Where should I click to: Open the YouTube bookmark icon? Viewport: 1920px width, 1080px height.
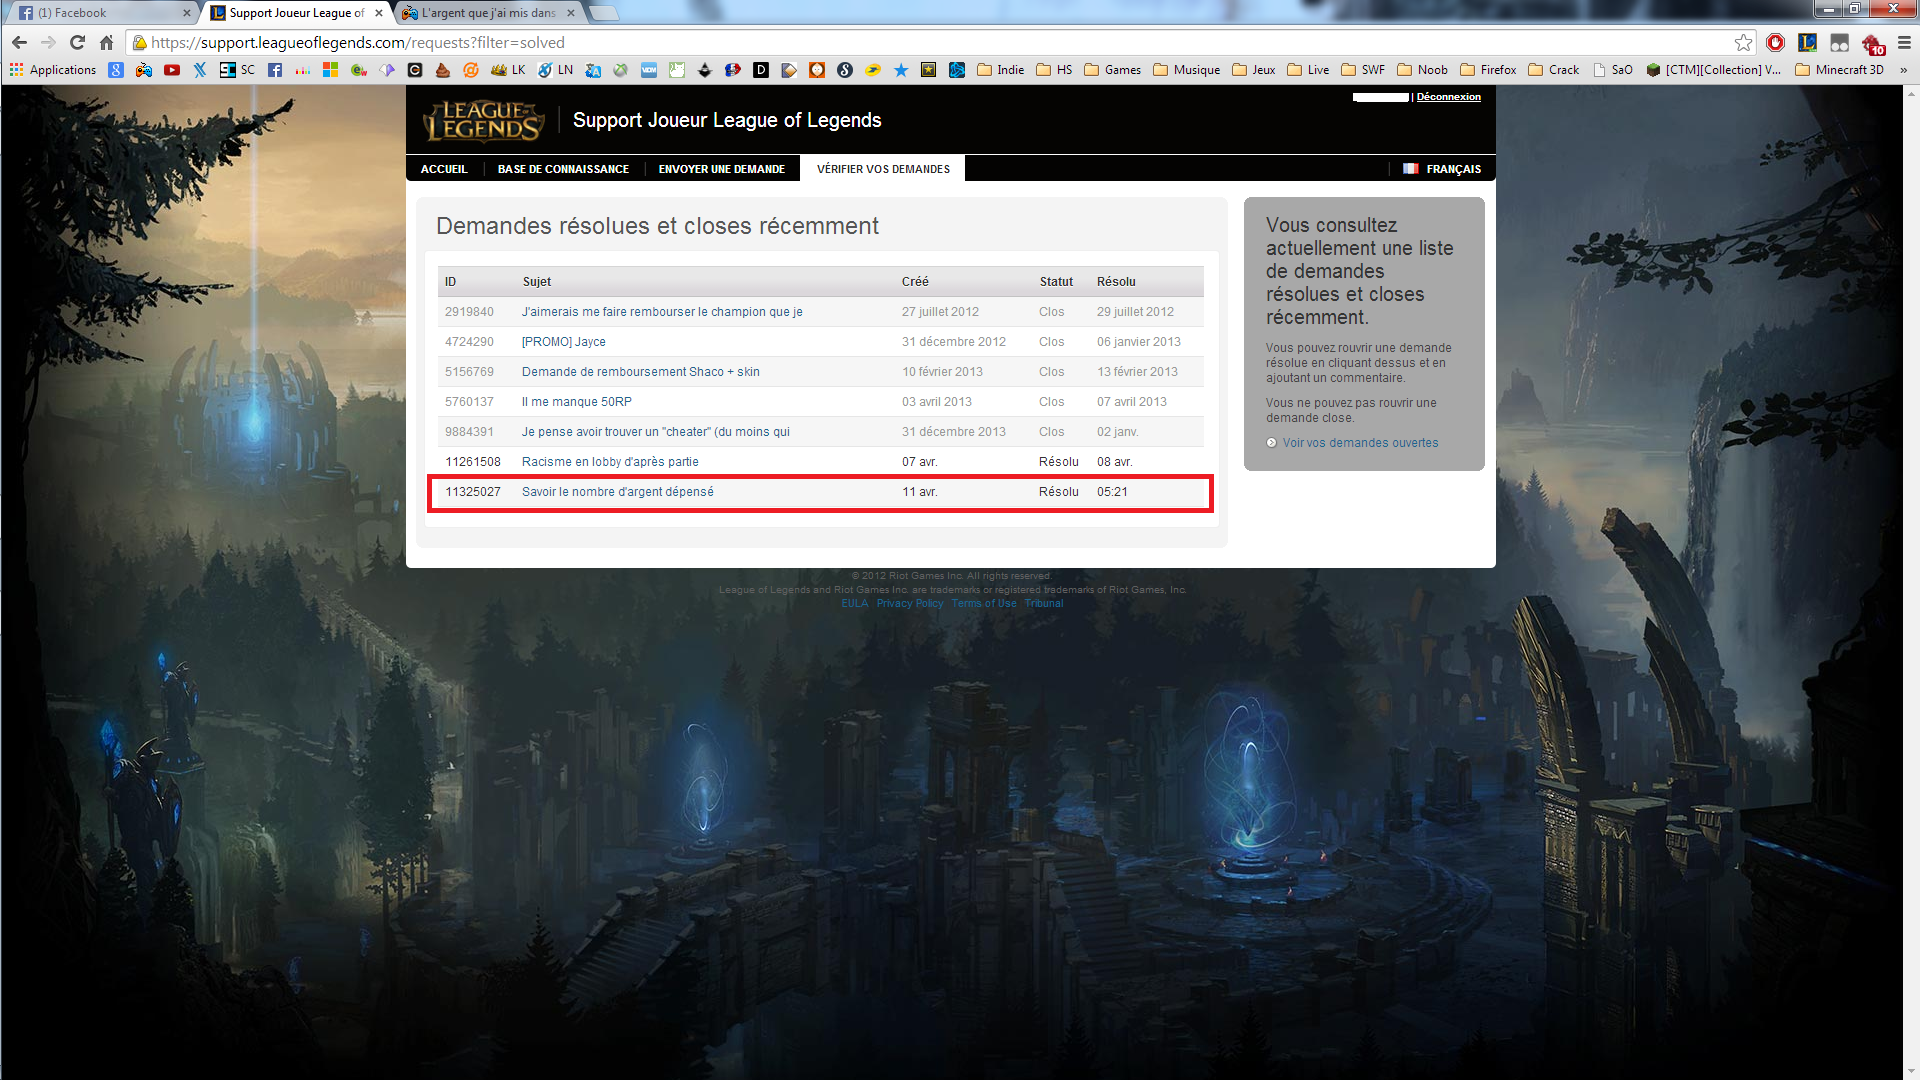172,70
